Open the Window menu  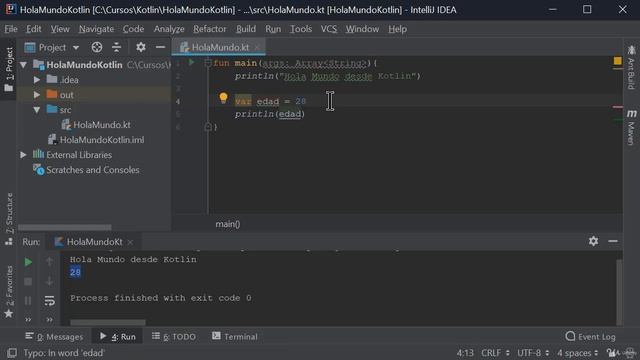point(362,29)
